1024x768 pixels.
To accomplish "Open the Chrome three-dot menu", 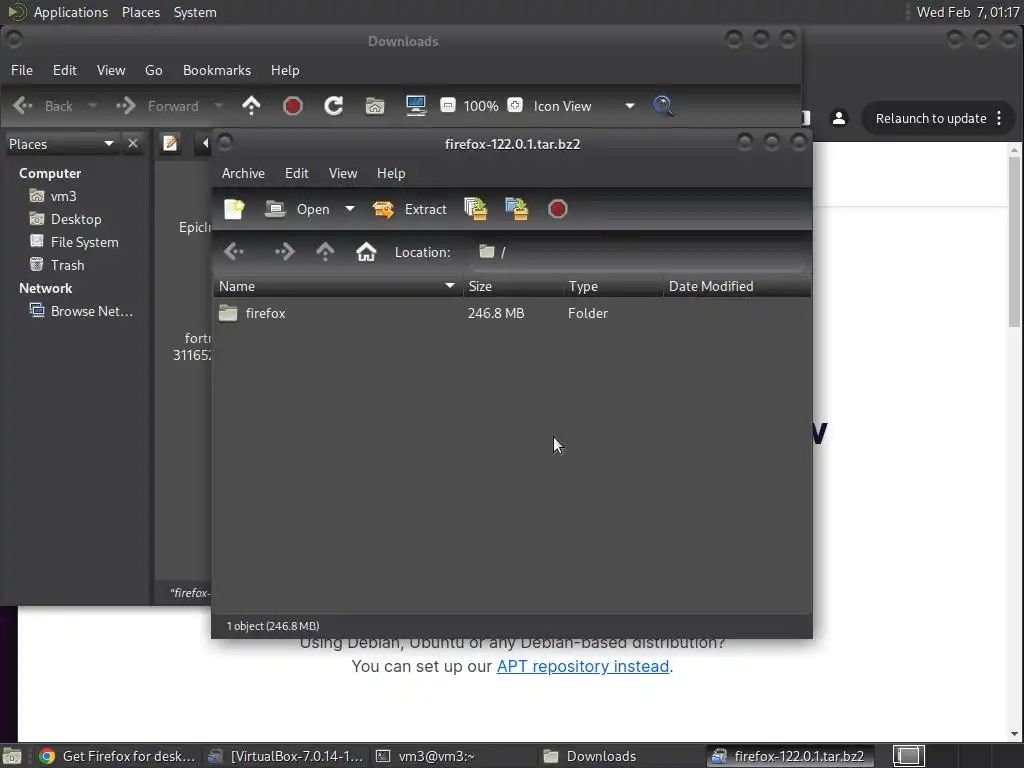I will click(x=999, y=118).
